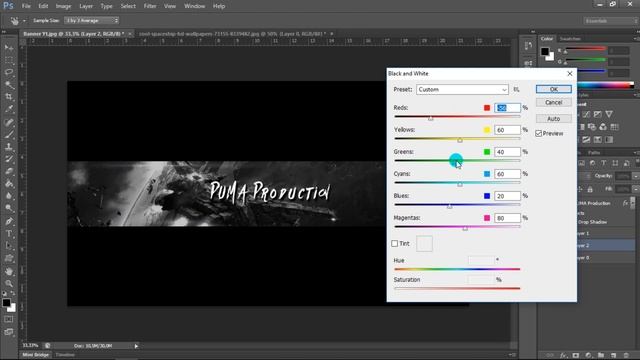The image size is (640, 360).
Task: Select the Shape tool
Action: (9, 258)
